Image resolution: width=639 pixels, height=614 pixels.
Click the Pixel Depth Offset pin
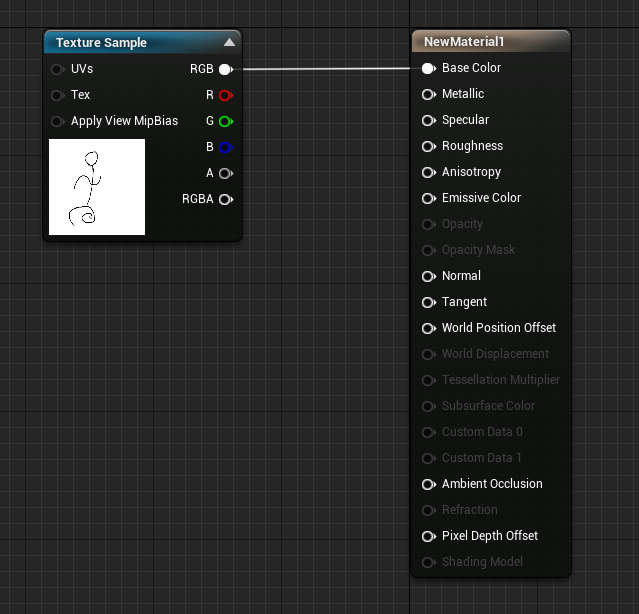428,536
